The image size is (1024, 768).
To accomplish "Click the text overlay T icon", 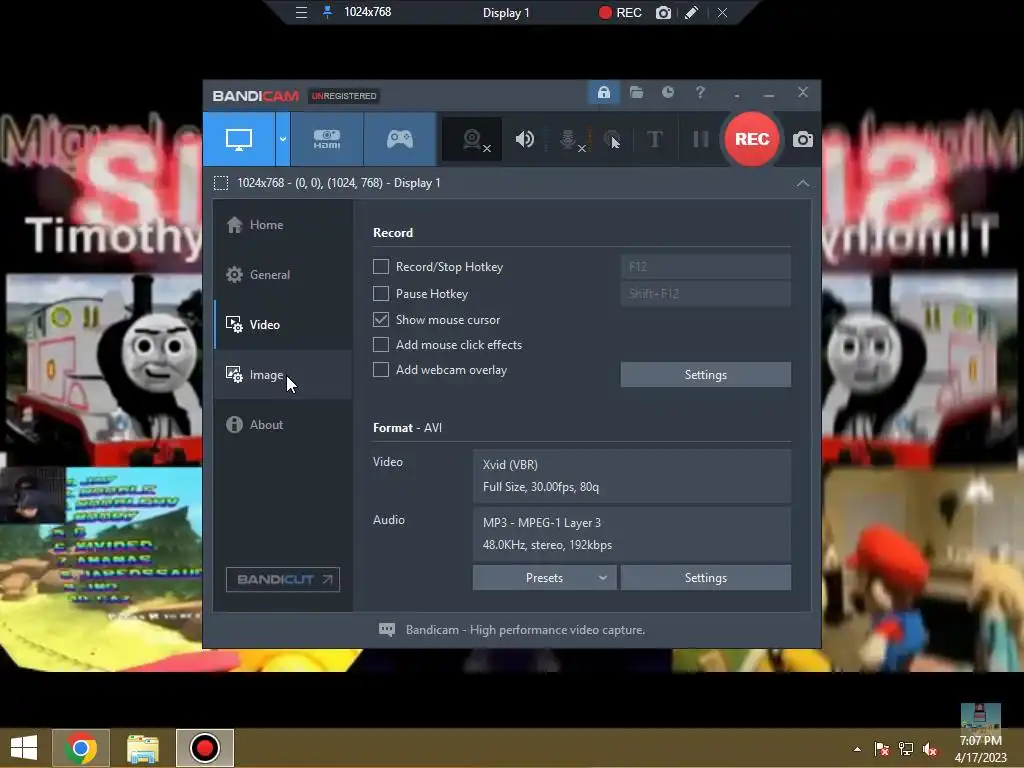I will 654,139.
